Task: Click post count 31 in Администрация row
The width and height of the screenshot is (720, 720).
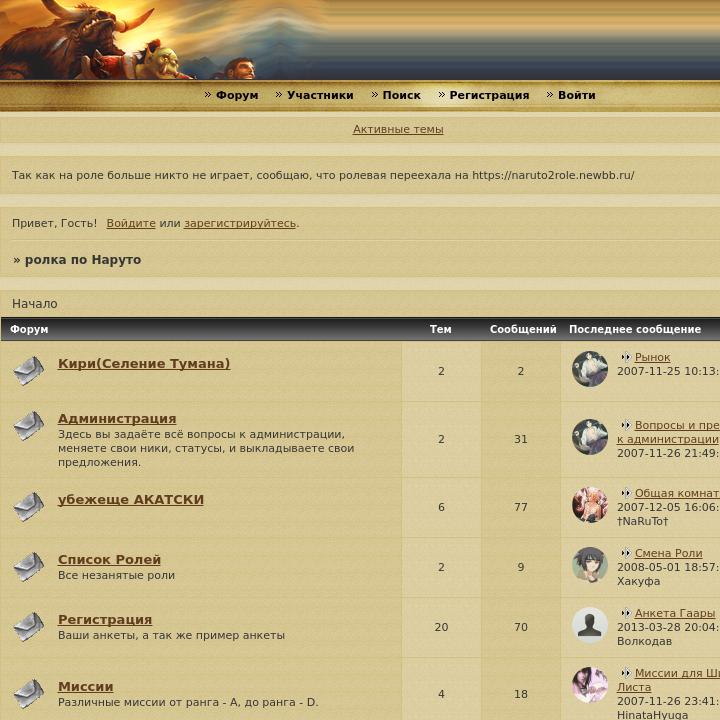Action: tap(521, 439)
